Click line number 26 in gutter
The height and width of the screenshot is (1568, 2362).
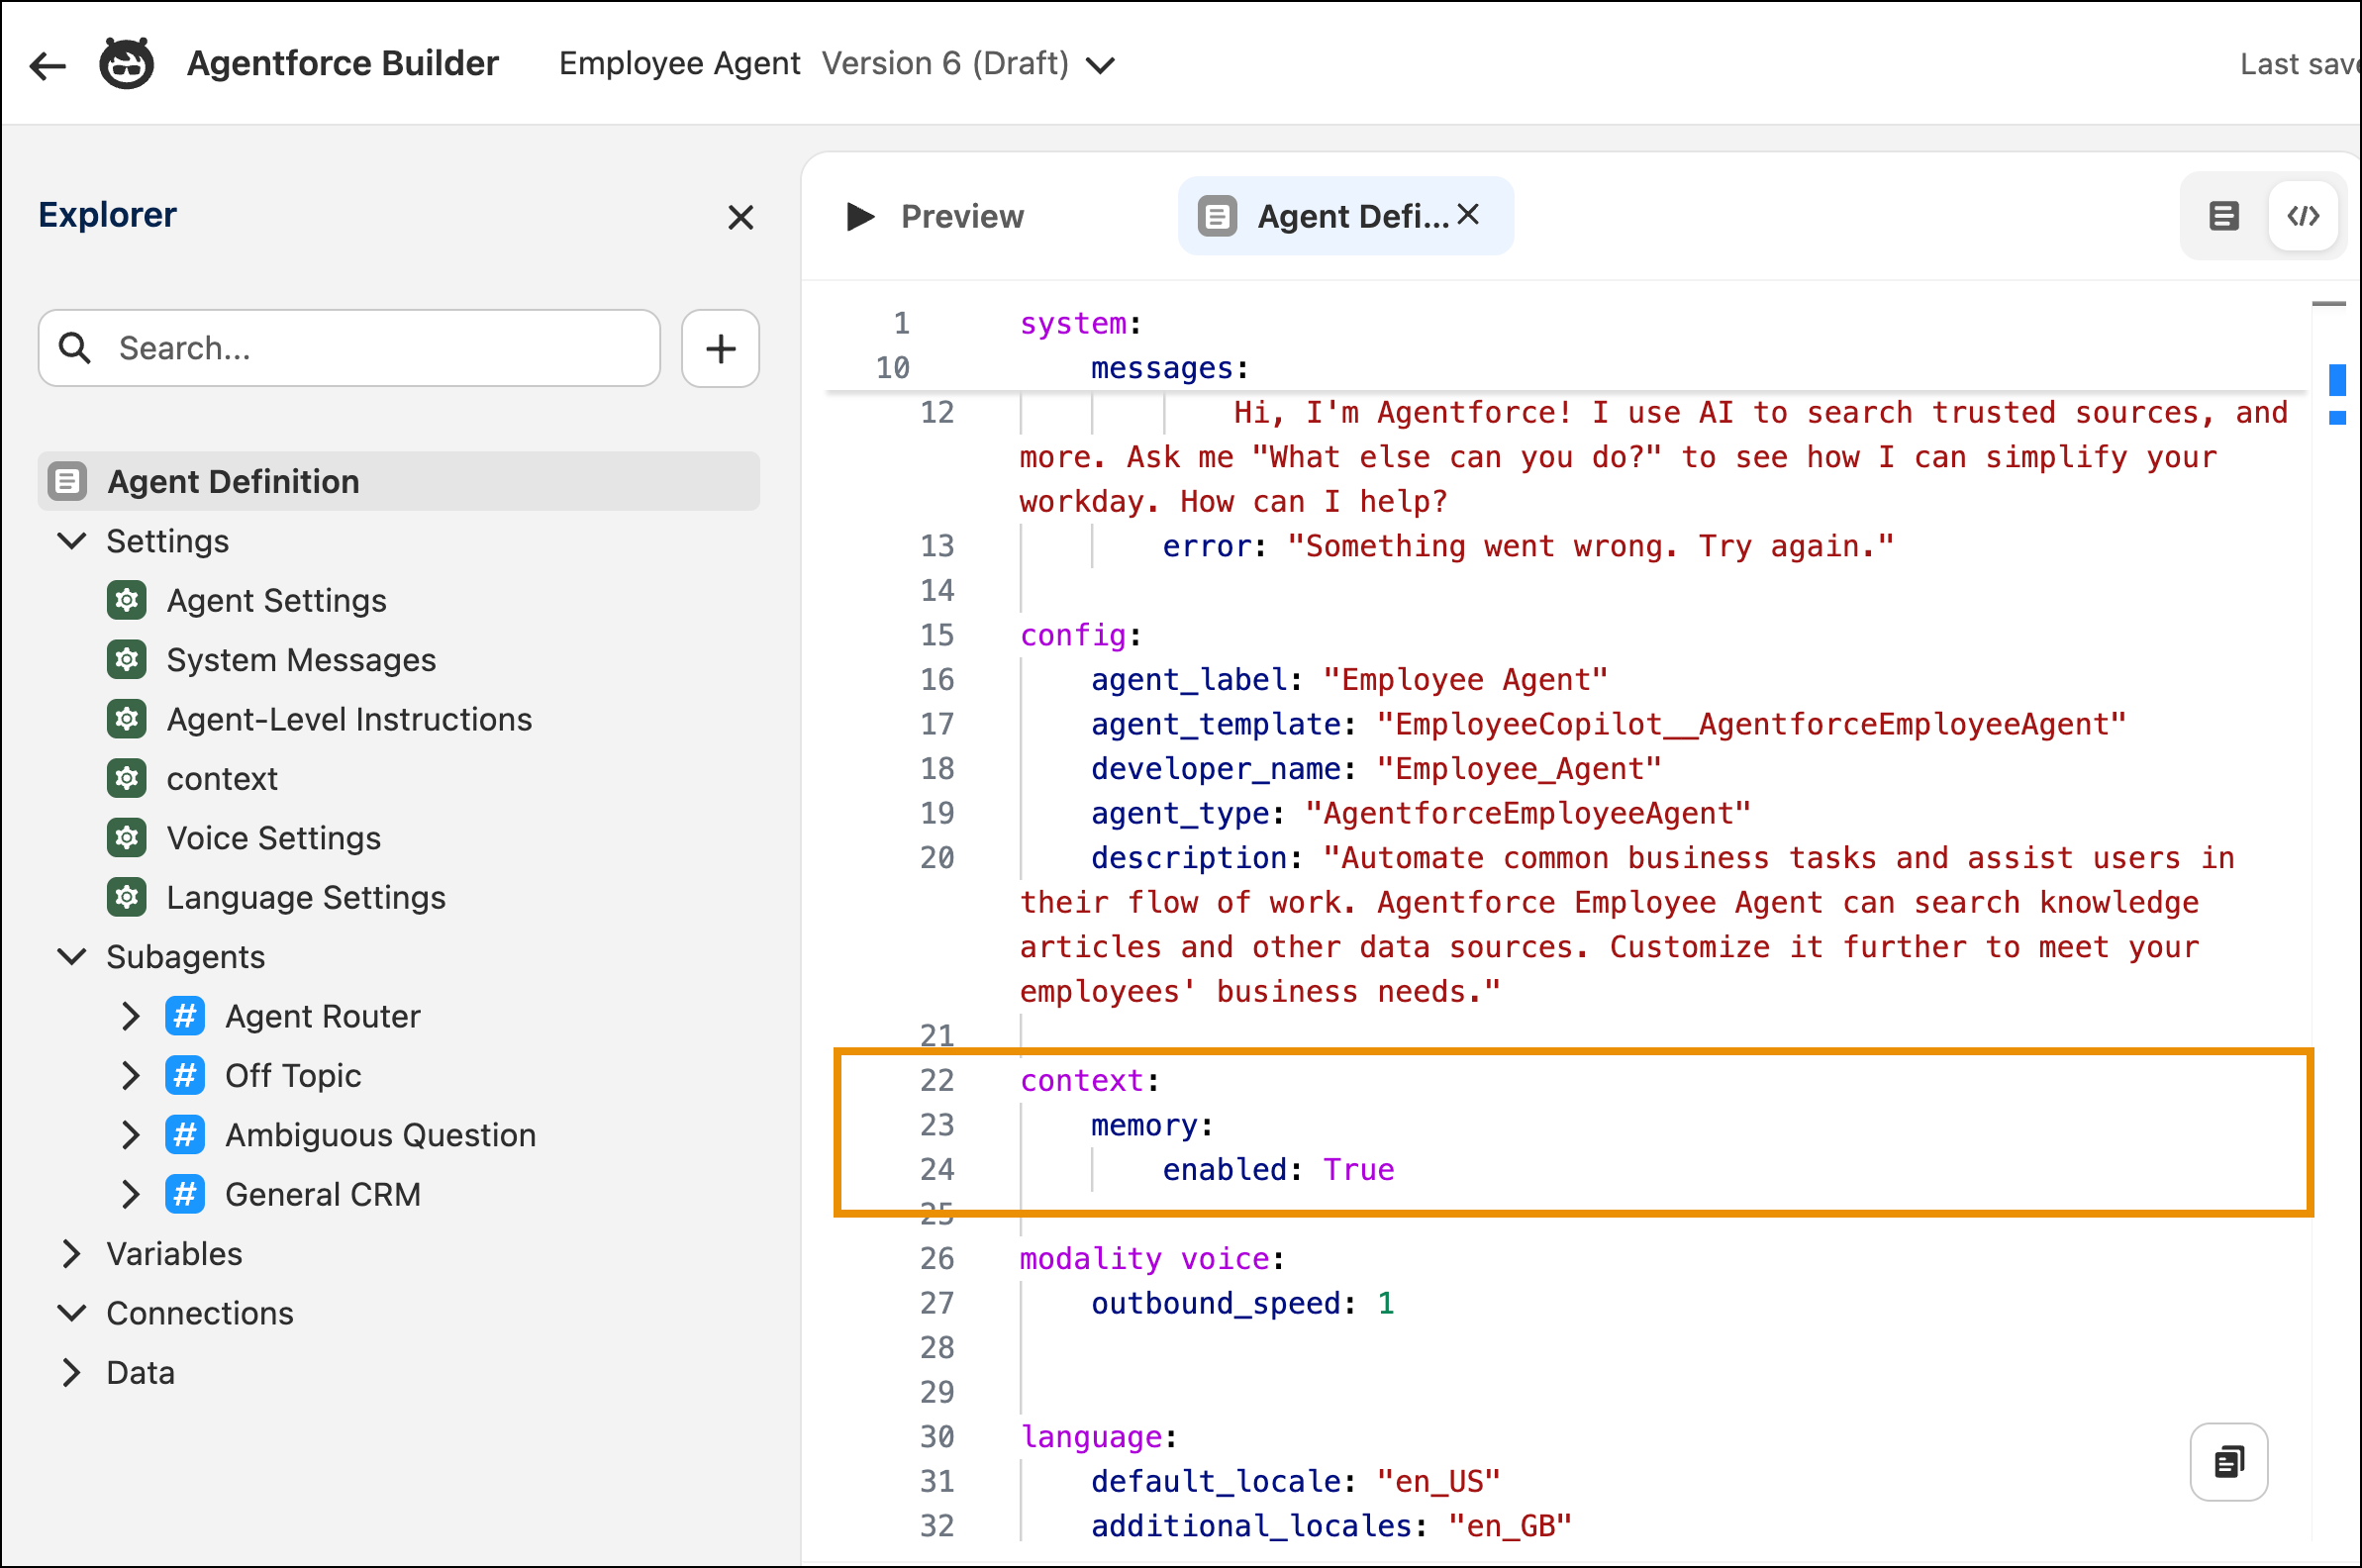click(x=937, y=1259)
